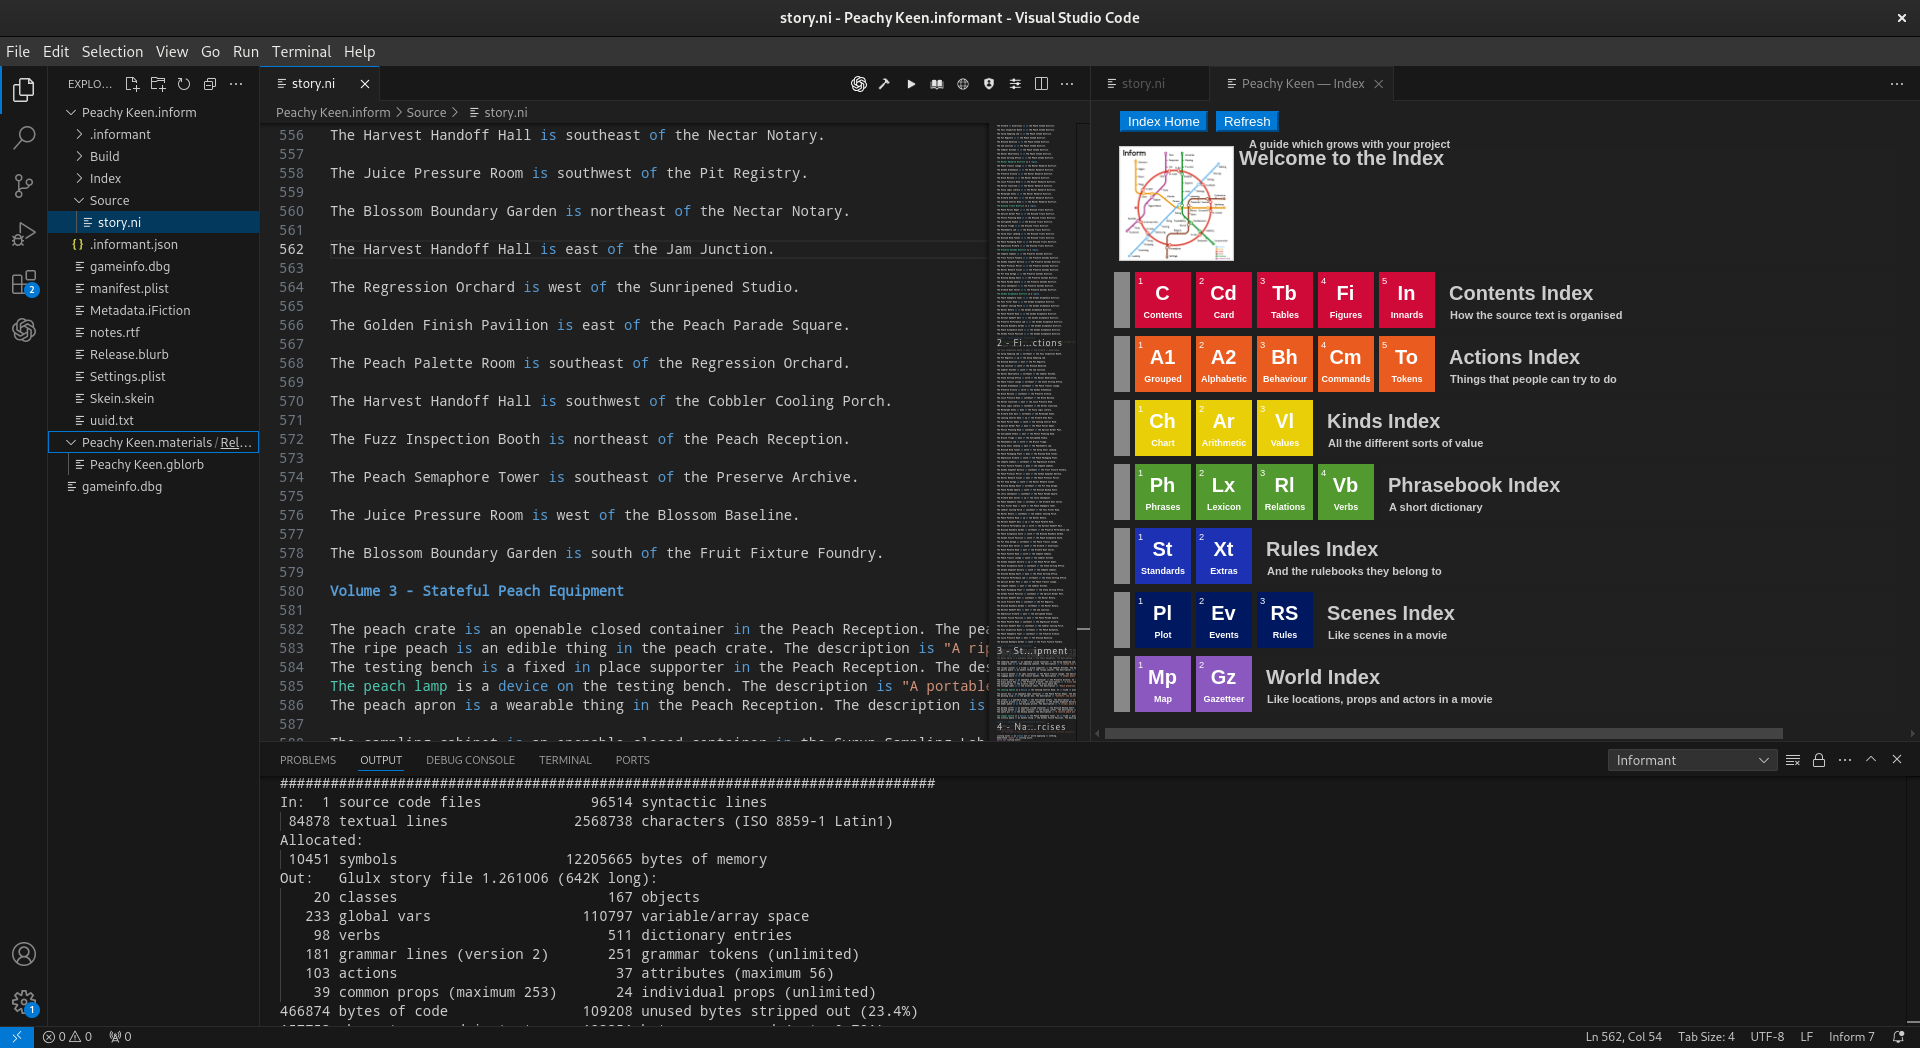Create a new file in Explorer

click(132, 84)
